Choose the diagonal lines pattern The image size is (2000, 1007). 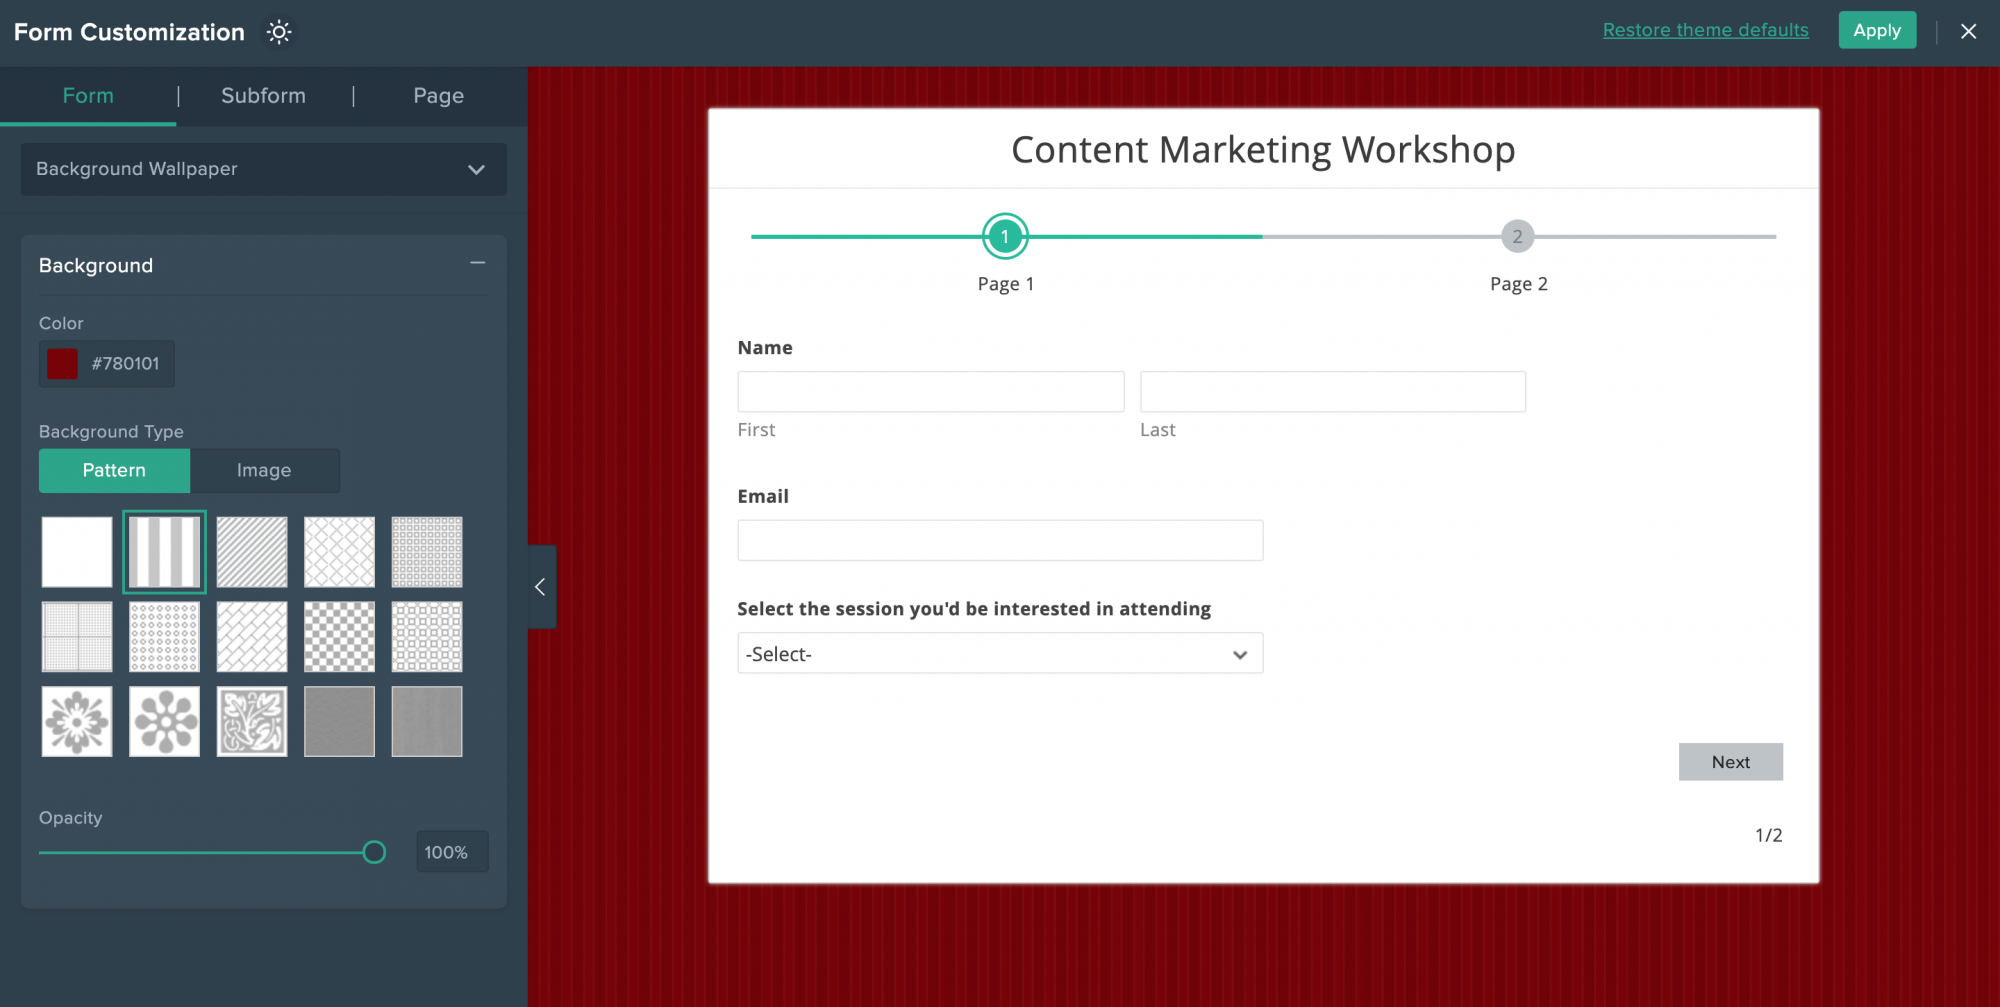click(252, 552)
